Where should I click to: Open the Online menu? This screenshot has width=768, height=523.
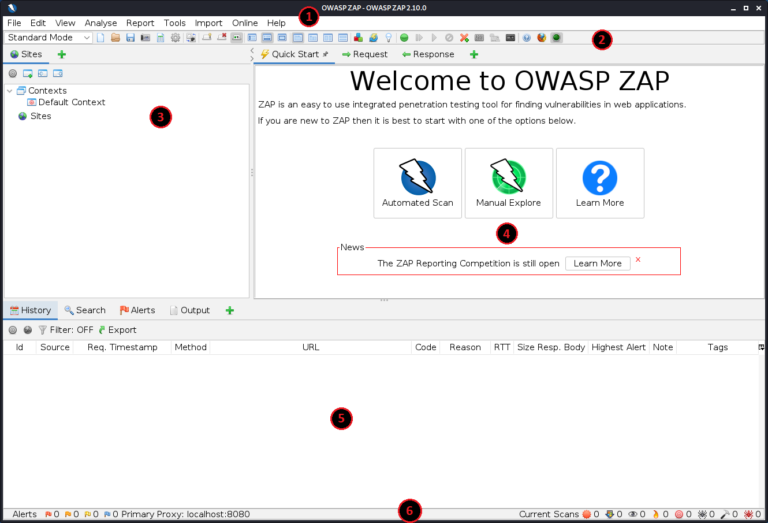tap(245, 23)
